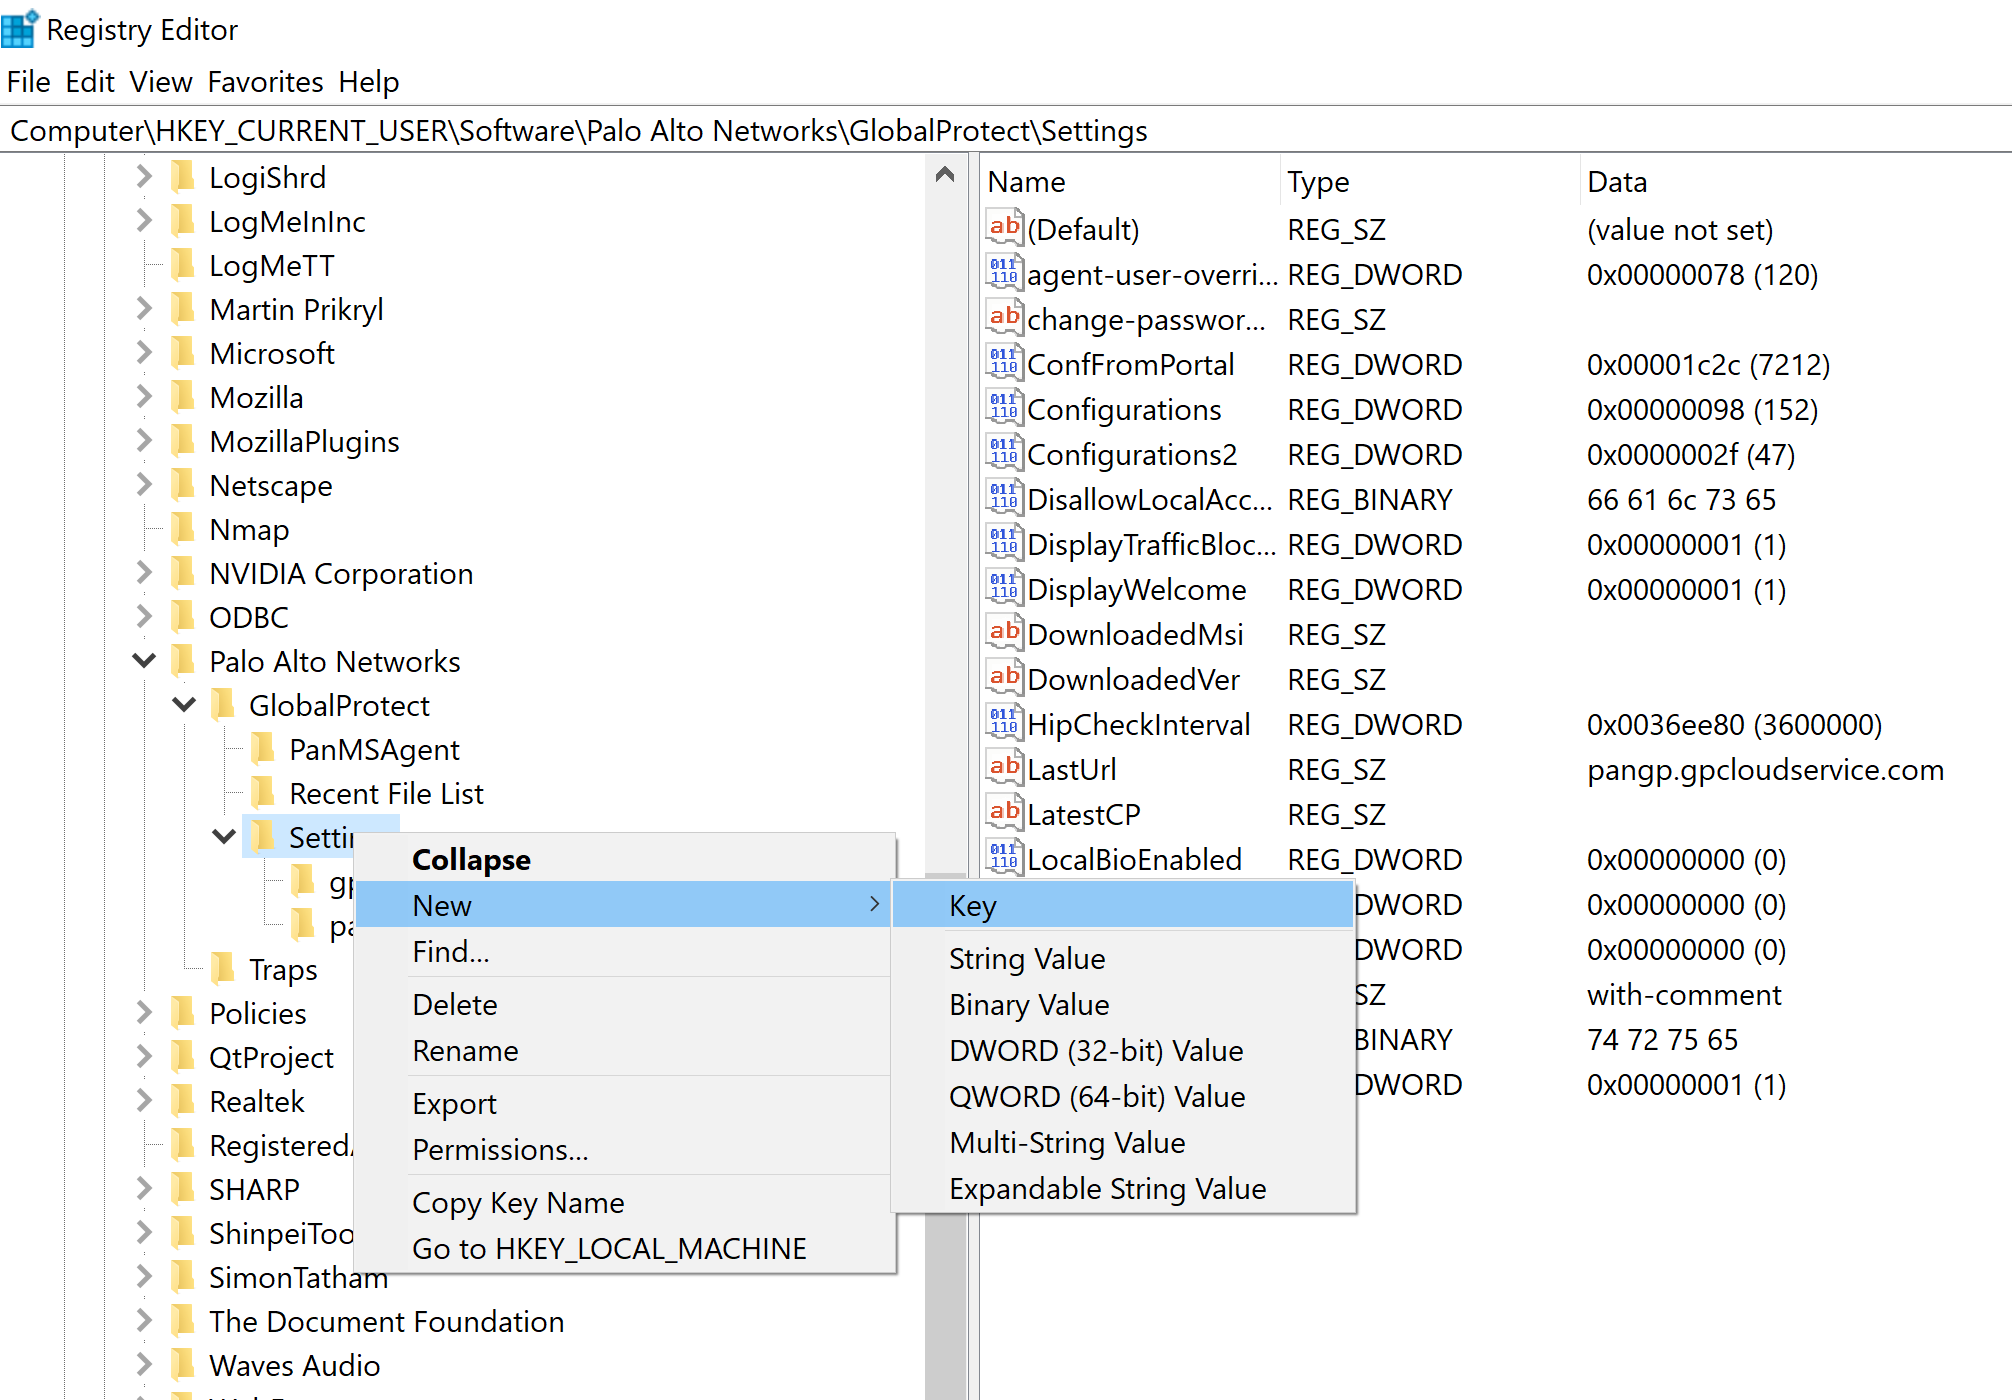Click the Data column header
The width and height of the screenshot is (2012, 1400).
1617,182
